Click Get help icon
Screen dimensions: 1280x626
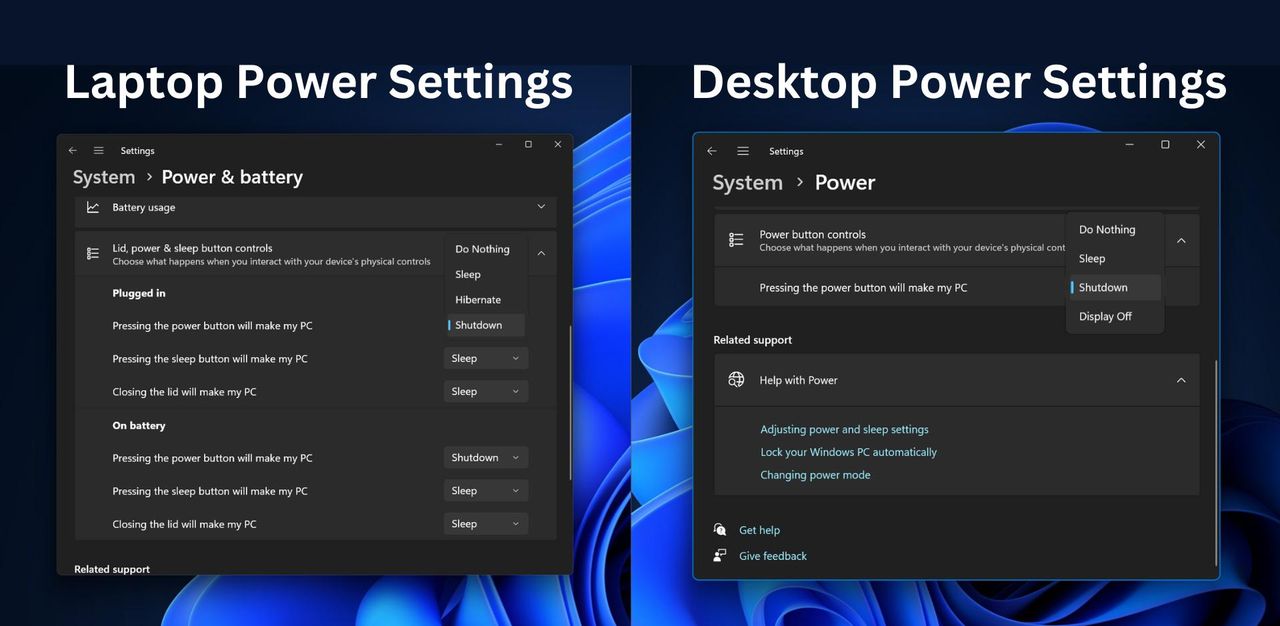720,530
